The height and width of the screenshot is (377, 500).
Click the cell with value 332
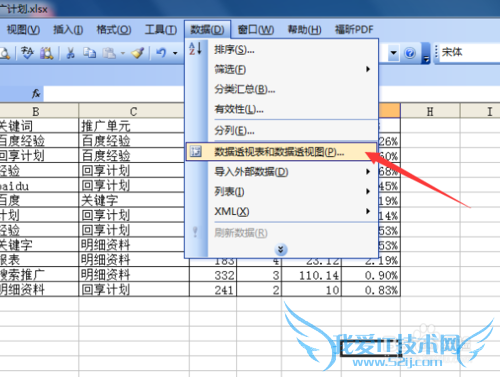[213, 275]
